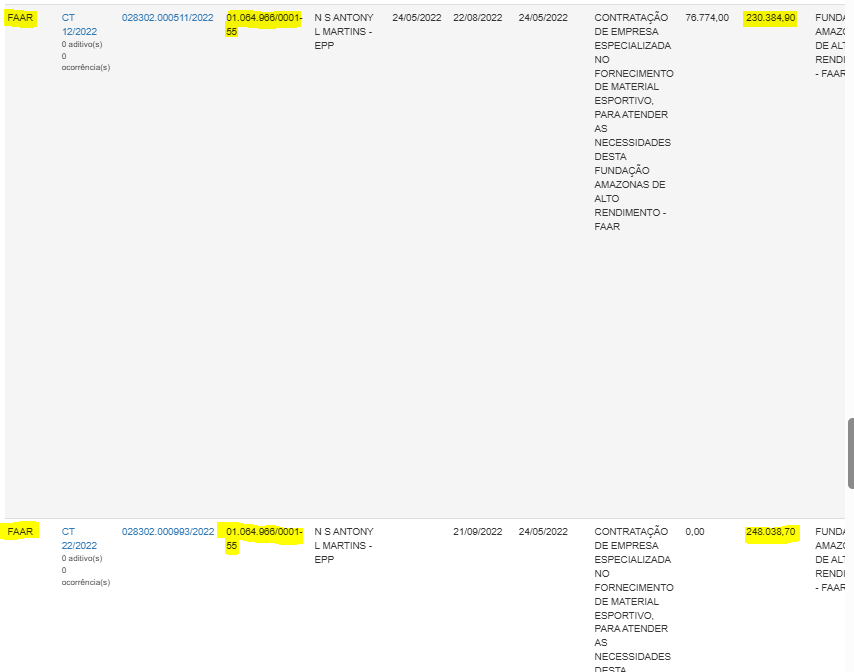Image resolution: width=854 pixels, height=672 pixels.
Task: Click the 0,00 value in CT 22/2022 row
Action: tap(694, 532)
